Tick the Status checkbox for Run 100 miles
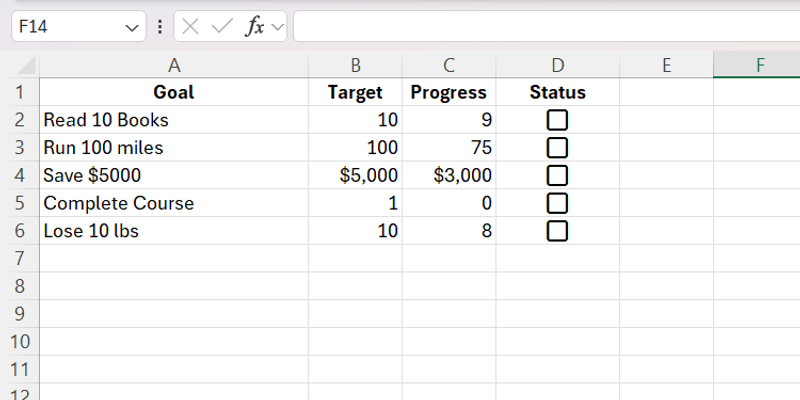The height and width of the screenshot is (400, 800). click(x=557, y=148)
